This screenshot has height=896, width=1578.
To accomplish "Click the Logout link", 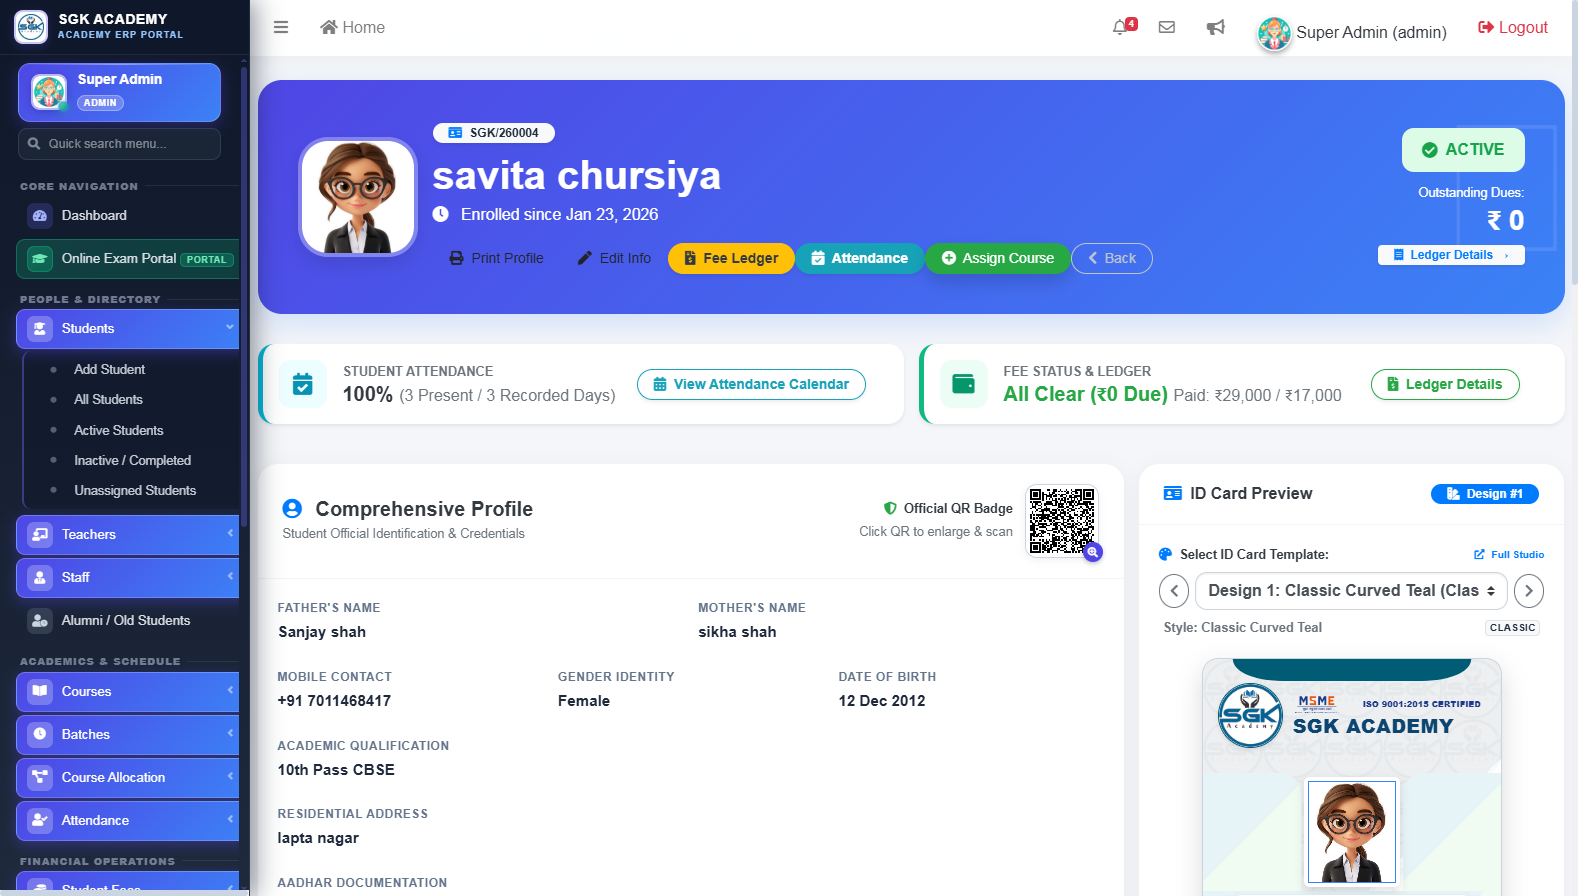I will pyautogui.click(x=1513, y=27).
